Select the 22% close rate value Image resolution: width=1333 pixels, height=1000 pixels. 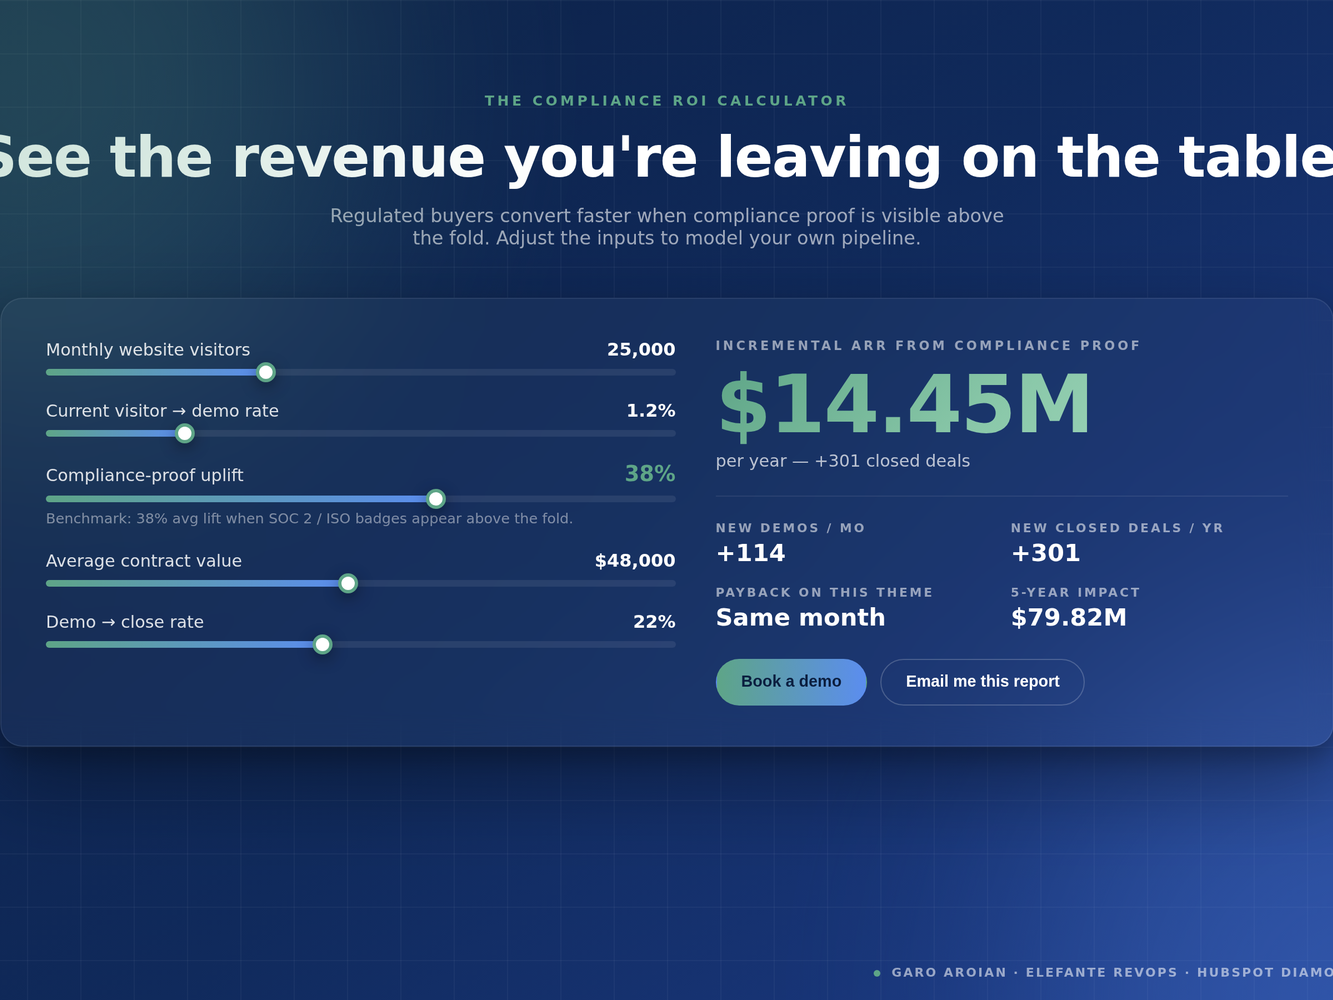tap(654, 622)
